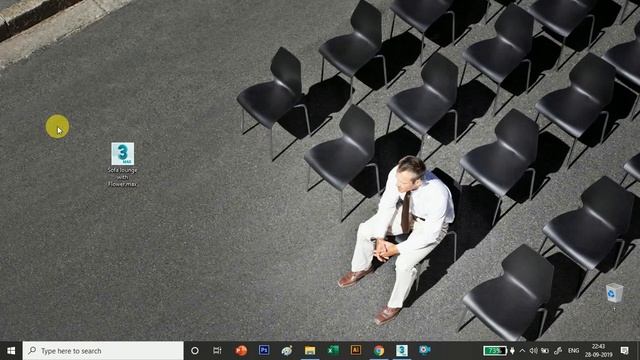Image resolution: width=640 pixels, height=360 pixels.
Task: Open the Action Center notifications
Action: (624, 351)
